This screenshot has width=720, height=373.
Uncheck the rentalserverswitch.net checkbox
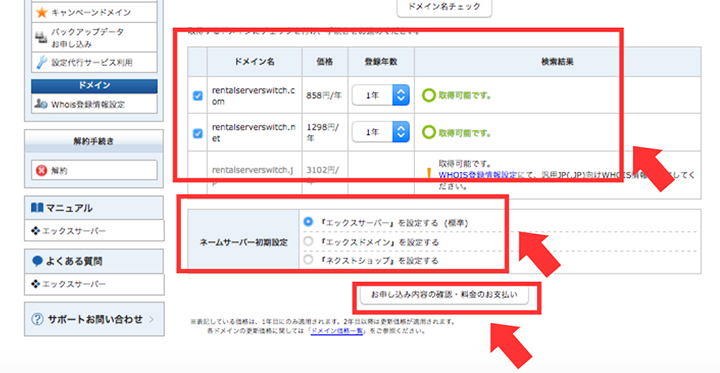click(x=197, y=133)
